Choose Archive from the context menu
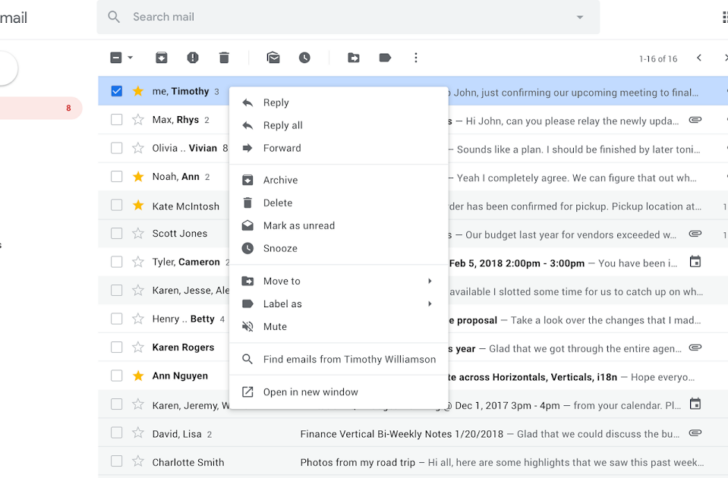The height and width of the screenshot is (478, 728). (x=338, y=180)
